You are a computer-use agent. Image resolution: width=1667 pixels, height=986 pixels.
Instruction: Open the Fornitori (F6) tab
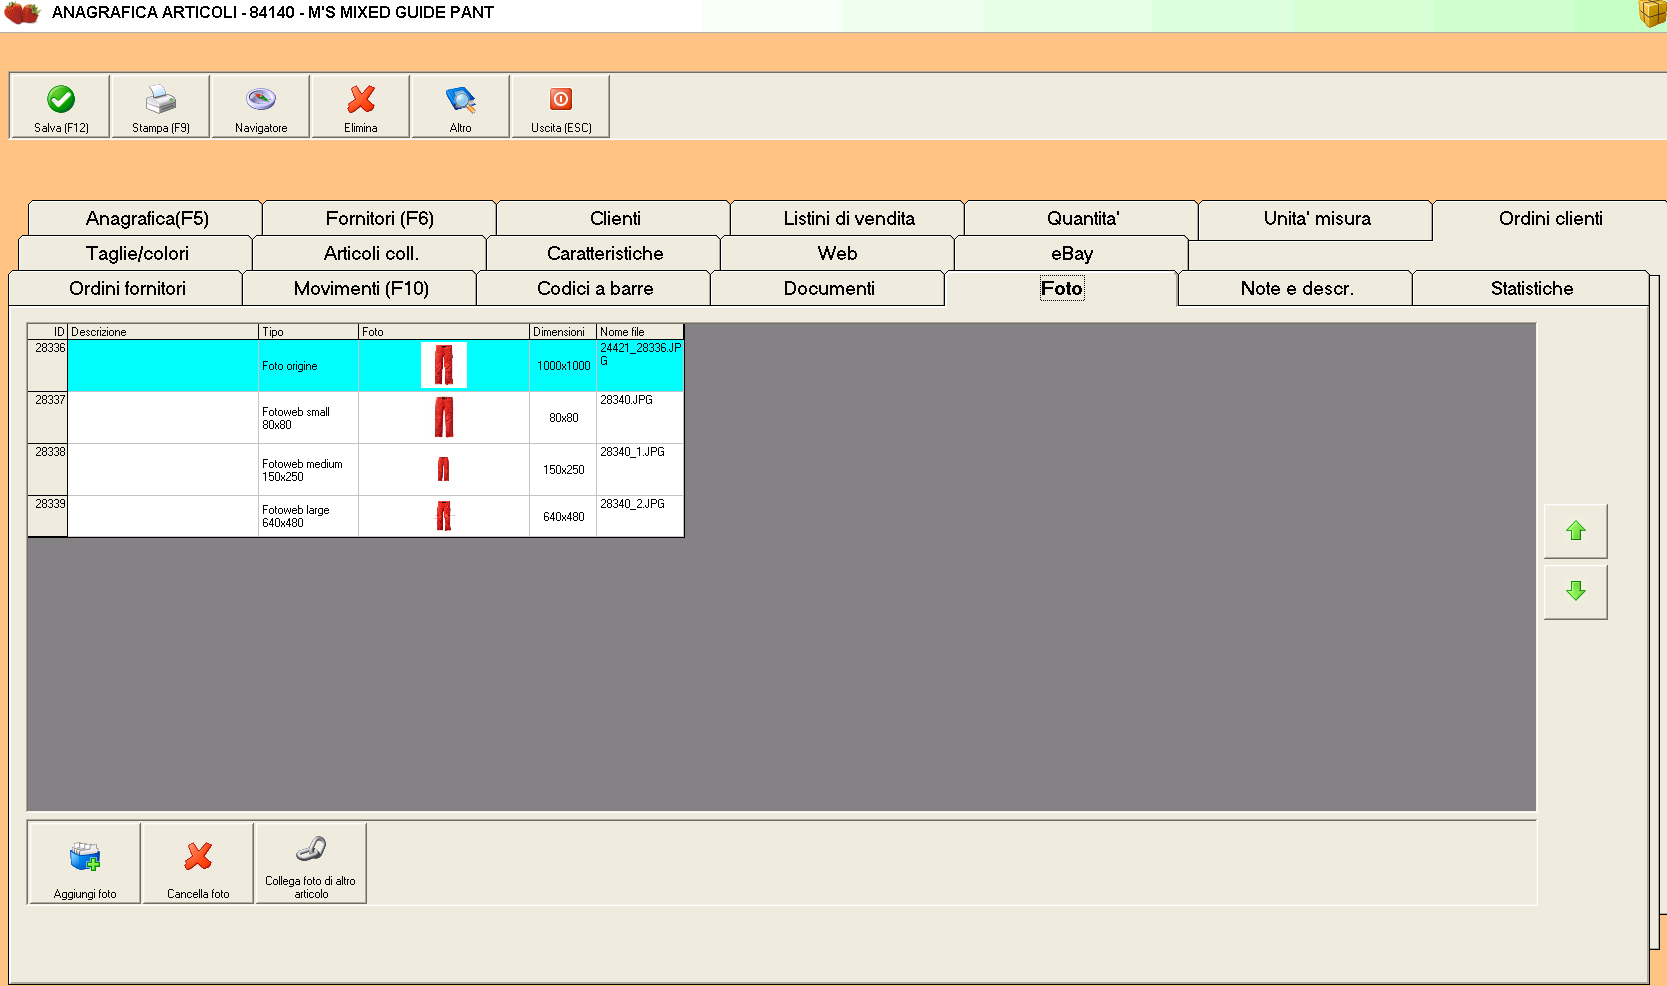pyautogui.click(x=380, y=218)
